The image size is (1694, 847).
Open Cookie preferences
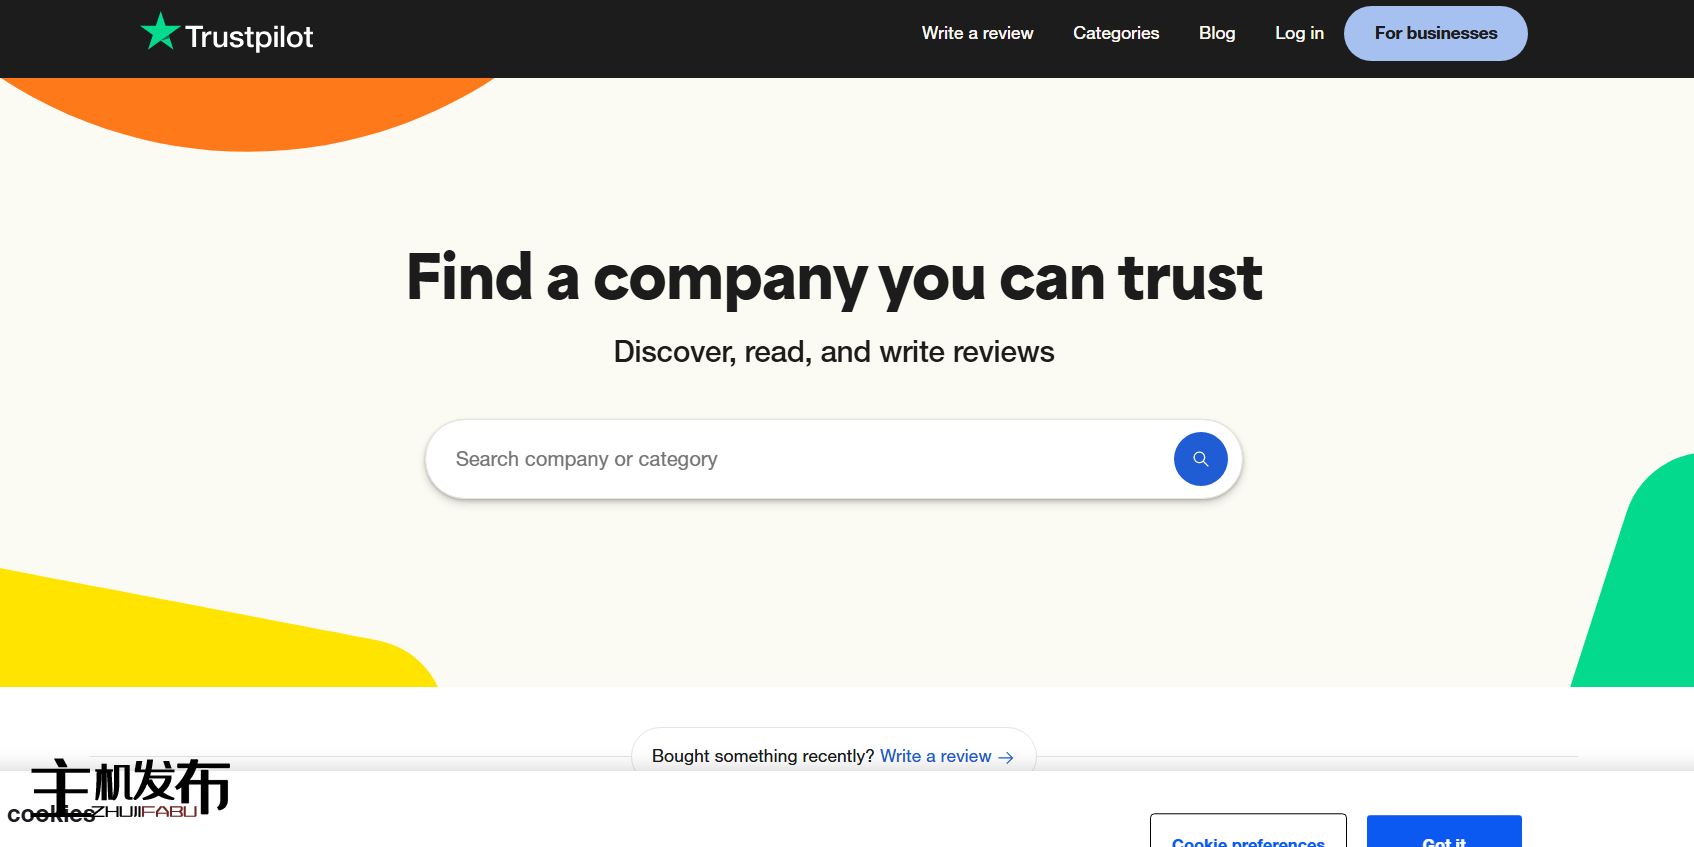1248,836
